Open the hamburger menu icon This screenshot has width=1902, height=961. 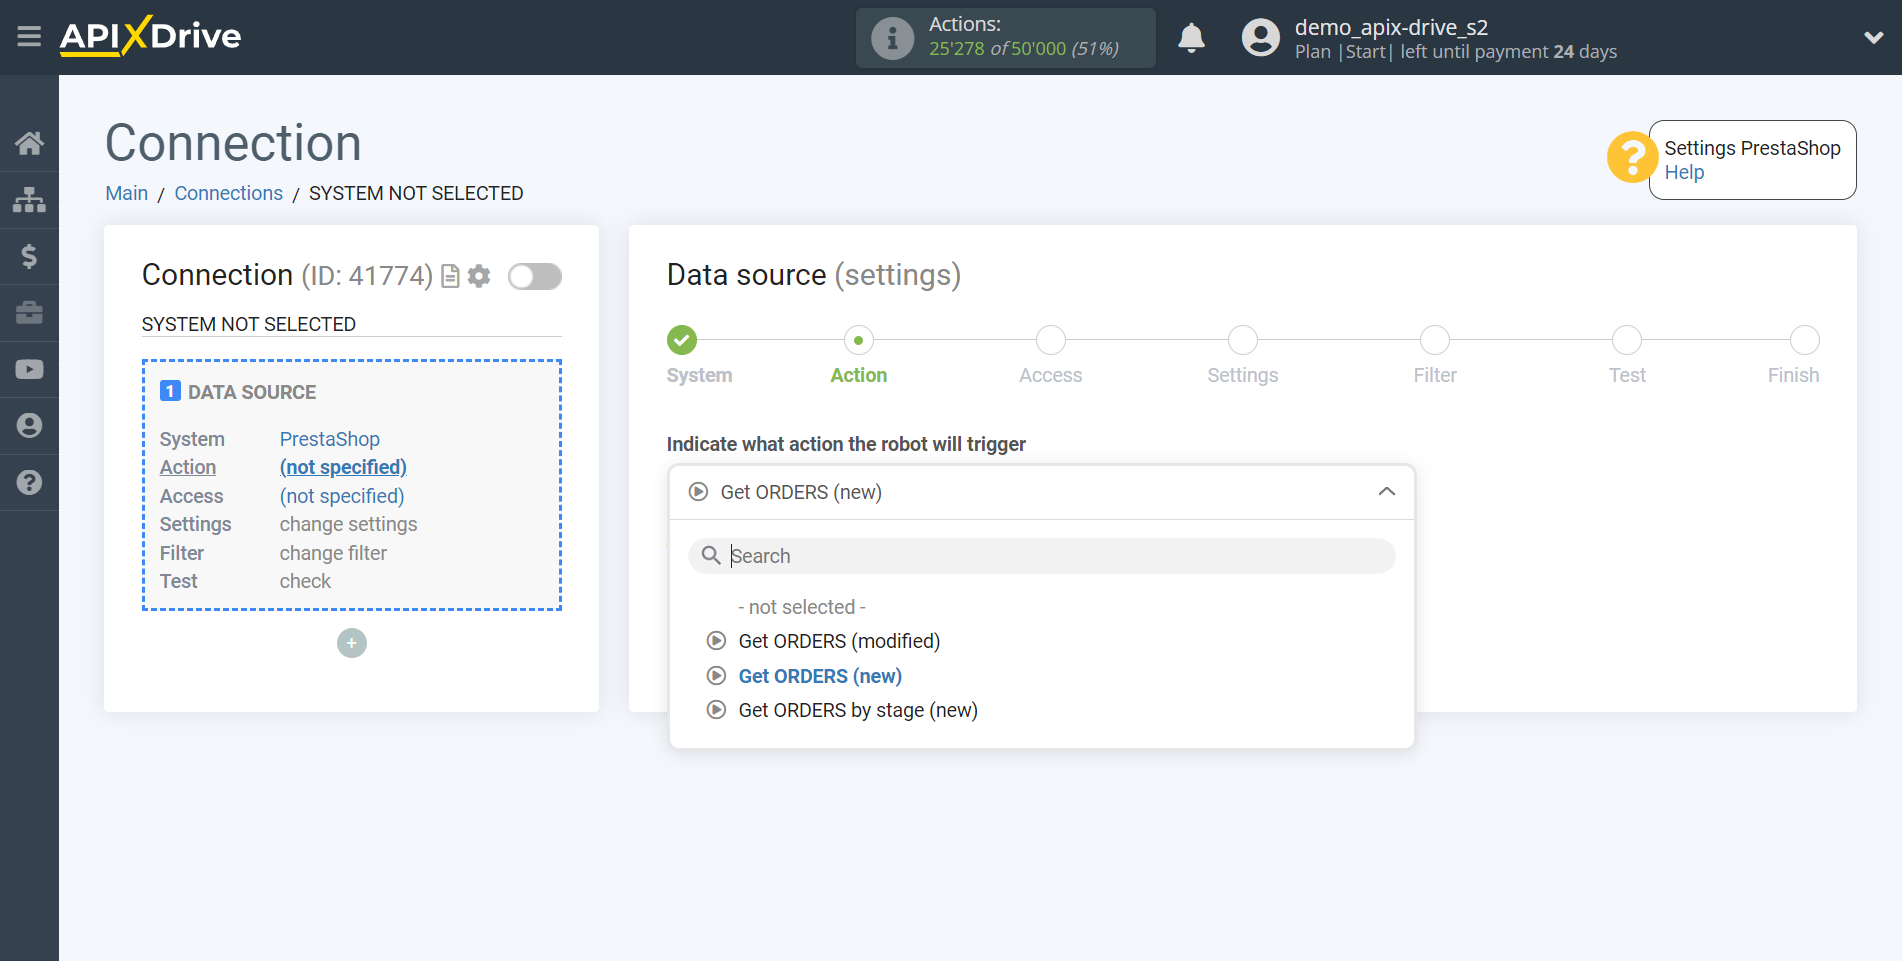[29, 37]
